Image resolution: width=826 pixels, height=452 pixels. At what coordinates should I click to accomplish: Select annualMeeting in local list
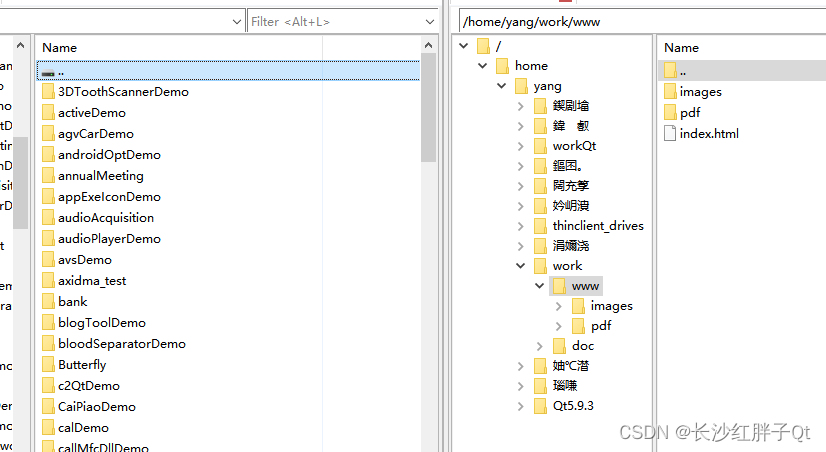pos(101,176)
